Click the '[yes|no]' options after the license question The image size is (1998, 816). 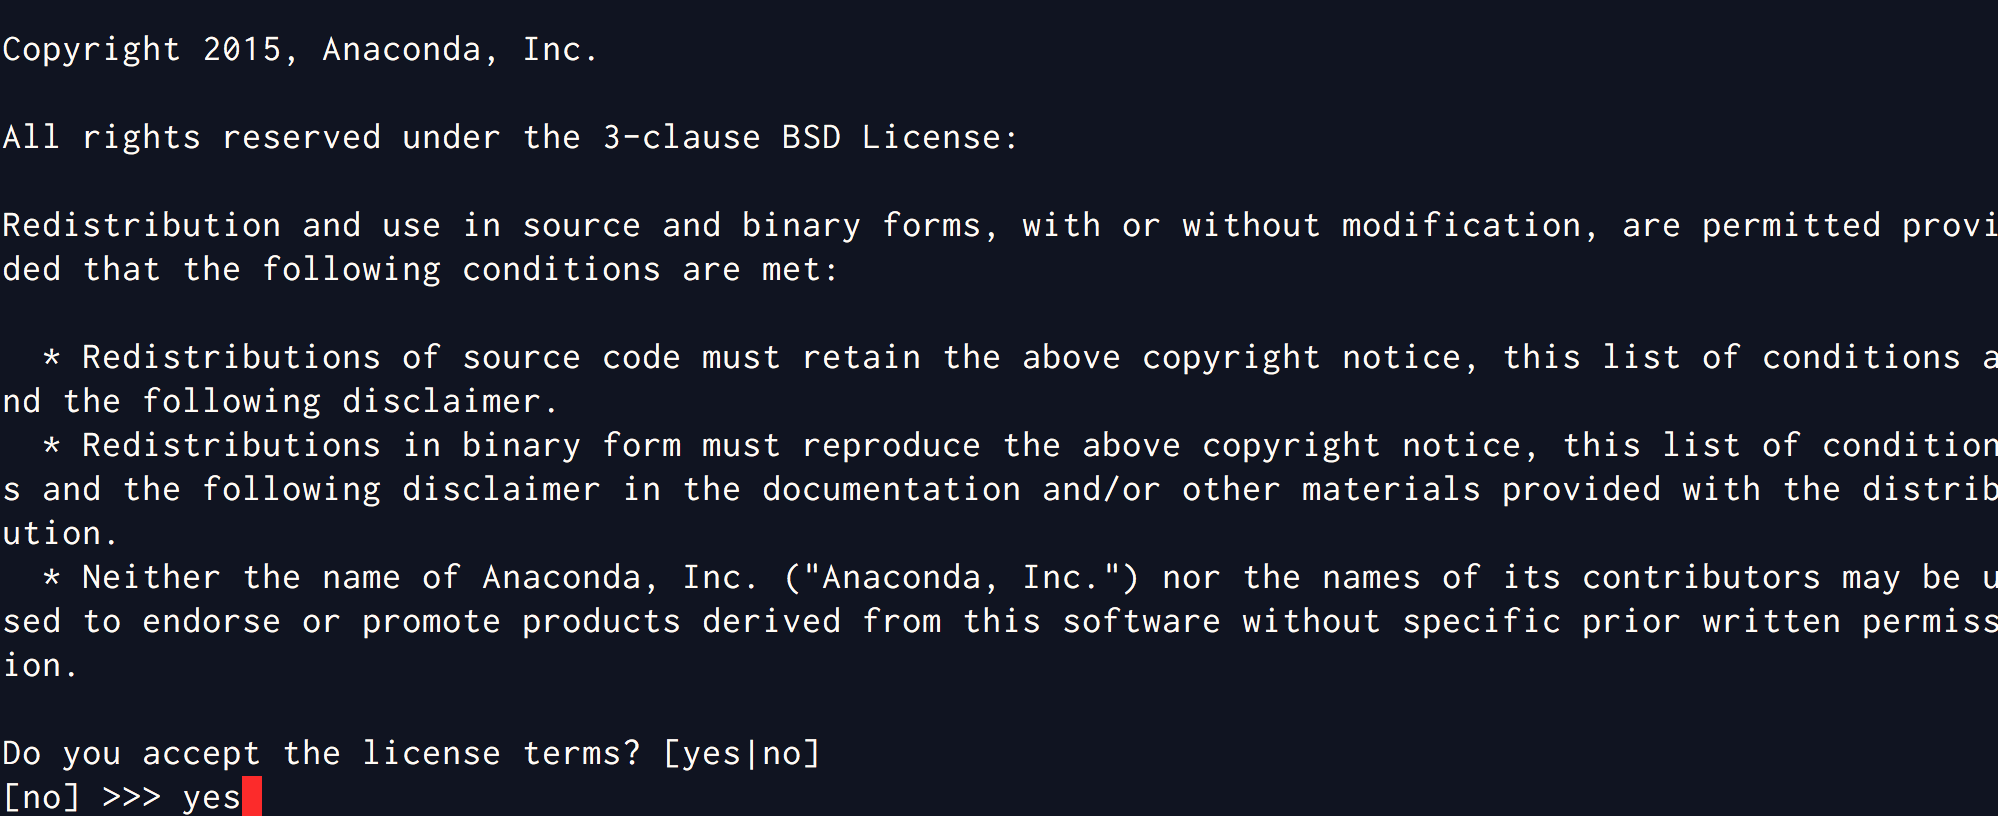click(x=741, y=753)
